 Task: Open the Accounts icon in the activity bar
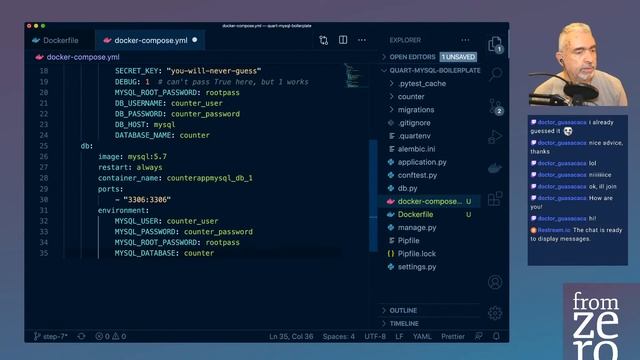495,282
